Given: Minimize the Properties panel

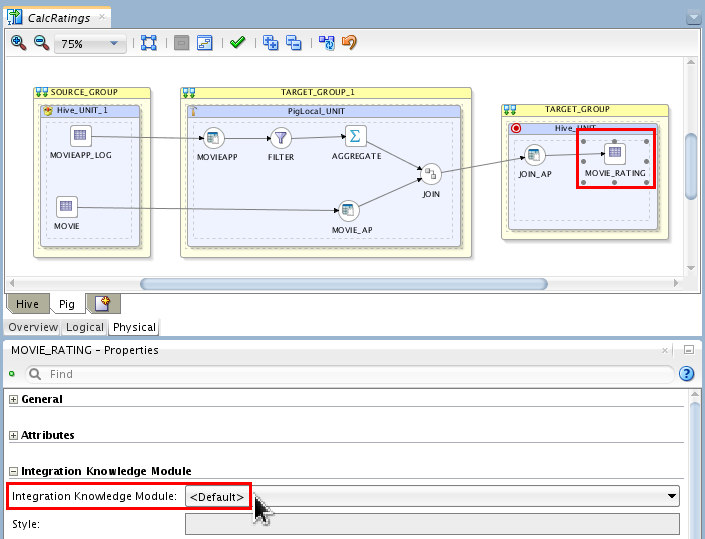Looking at the screenshot, I should [689, 350].
